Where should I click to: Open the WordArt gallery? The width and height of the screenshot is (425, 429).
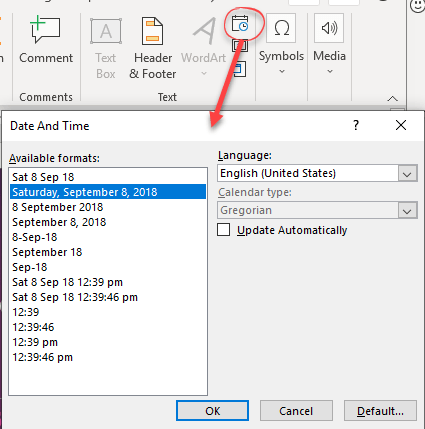point(204,47)
